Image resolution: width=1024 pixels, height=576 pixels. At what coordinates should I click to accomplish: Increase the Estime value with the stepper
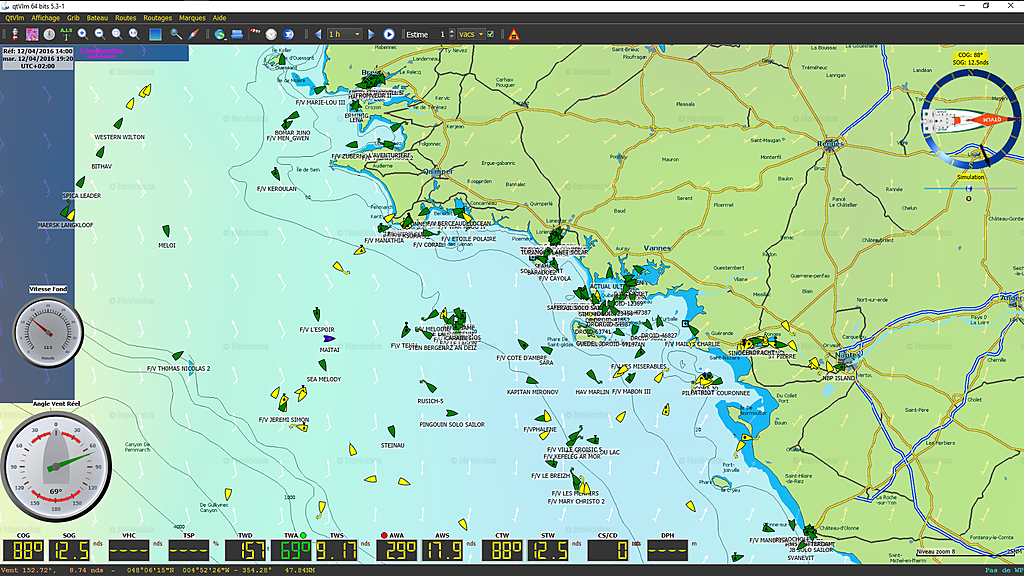coord(451,31)
